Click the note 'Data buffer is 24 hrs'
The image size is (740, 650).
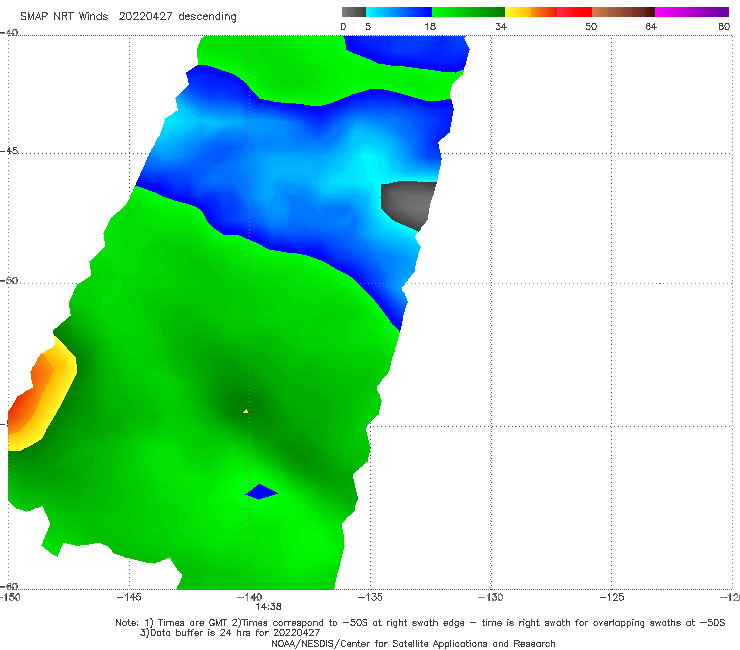(x=202, y=633)
